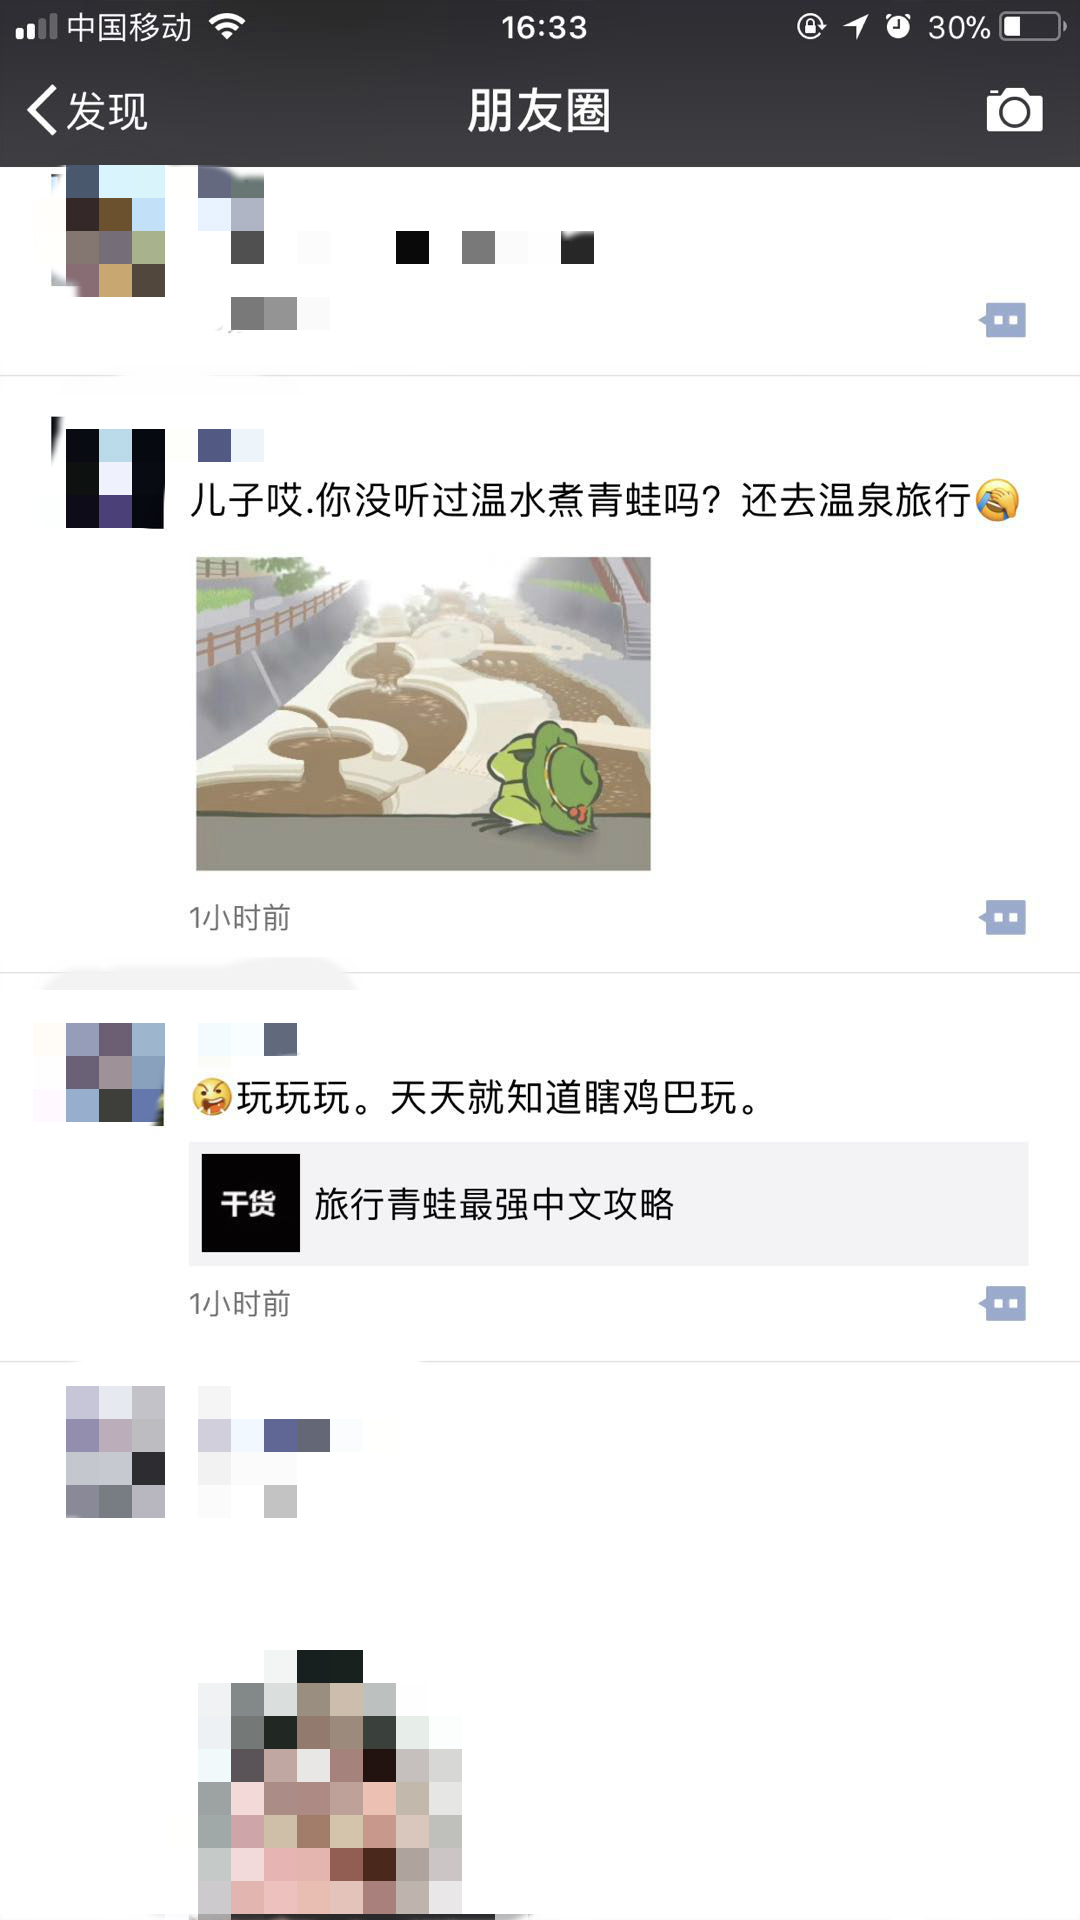View the travel frog hot spring image
The height and width of the screenshot is (1920, 1080).
pyautogui.click(x=423, y=713)
